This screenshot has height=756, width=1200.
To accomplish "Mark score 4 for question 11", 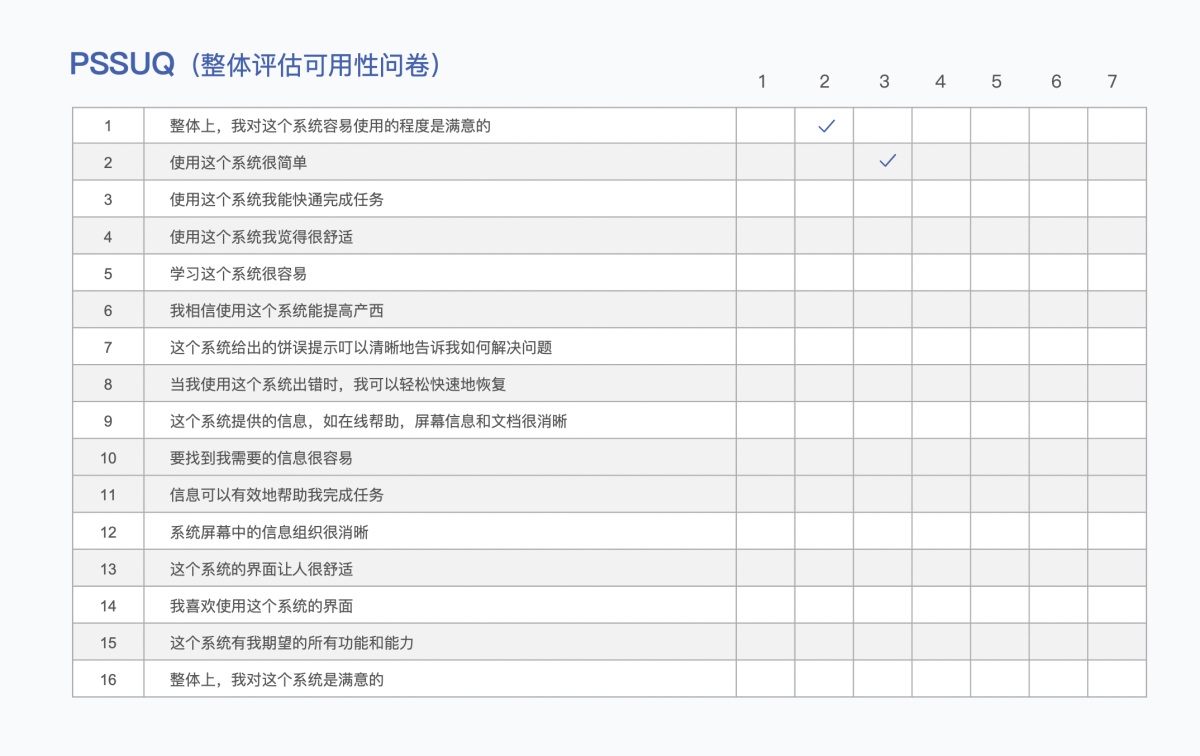I will click(940, 494).
